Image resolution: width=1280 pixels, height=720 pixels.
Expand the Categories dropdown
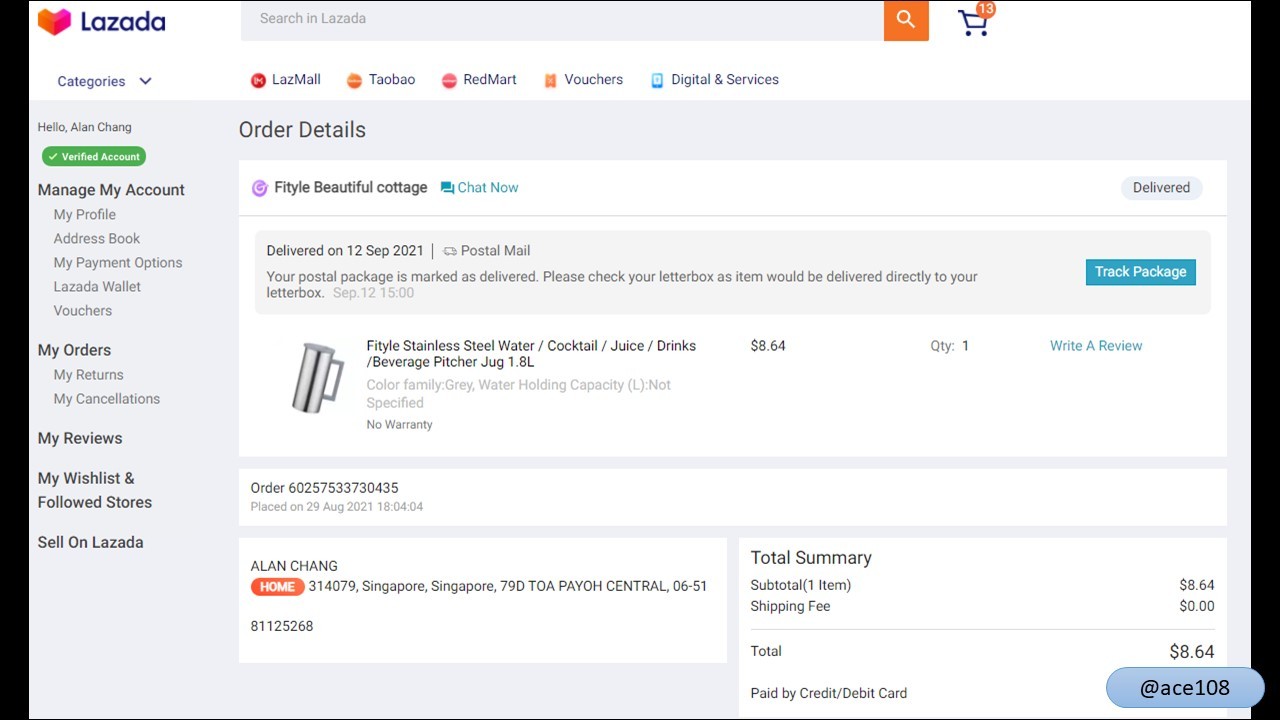(104, 82)
